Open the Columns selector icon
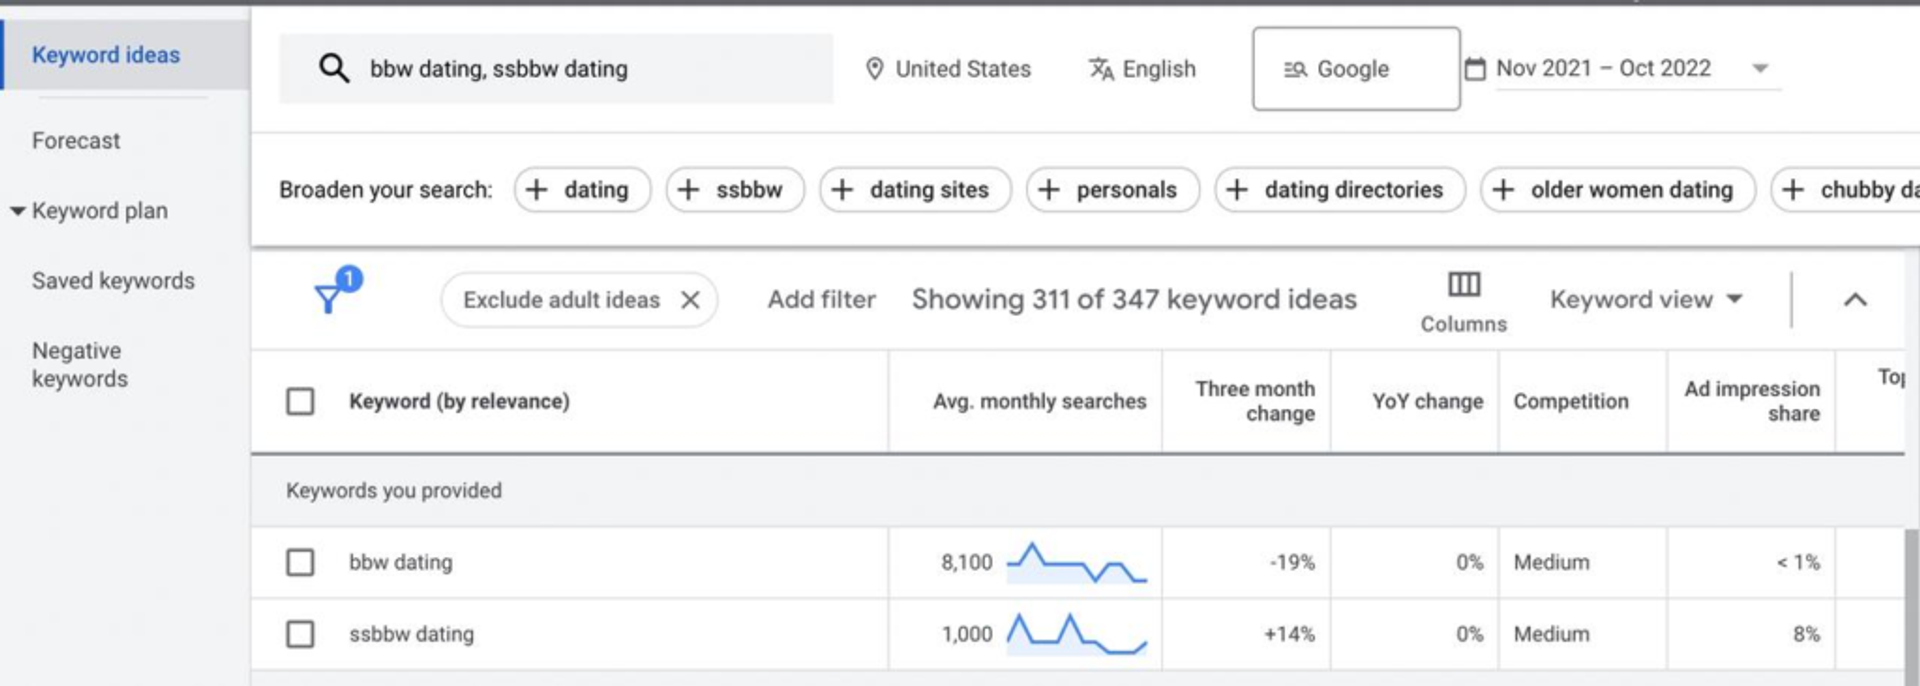The width and height of the screenshot is (1920, 686). tap(1463, 285)
